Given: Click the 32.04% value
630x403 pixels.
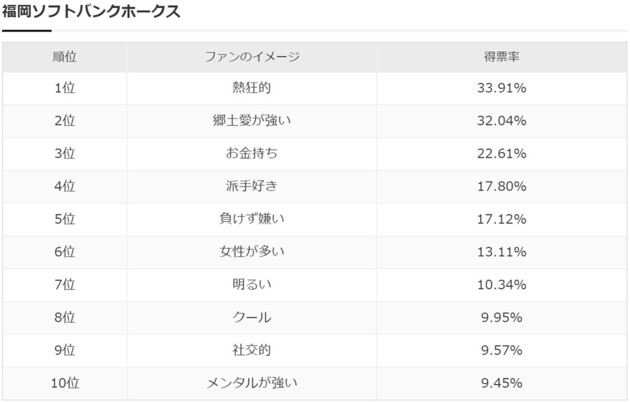Looking at the screenshot, I should [x=501, y=121].
